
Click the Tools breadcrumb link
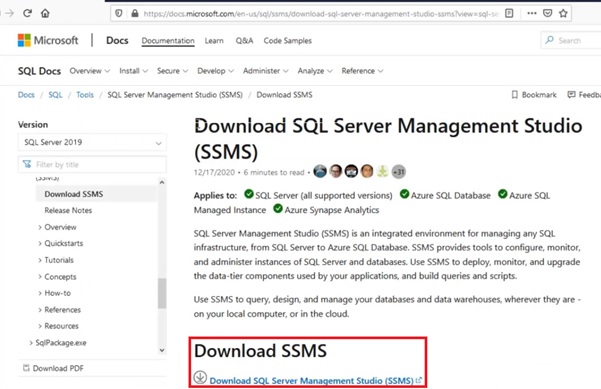[x=85, y=95]
